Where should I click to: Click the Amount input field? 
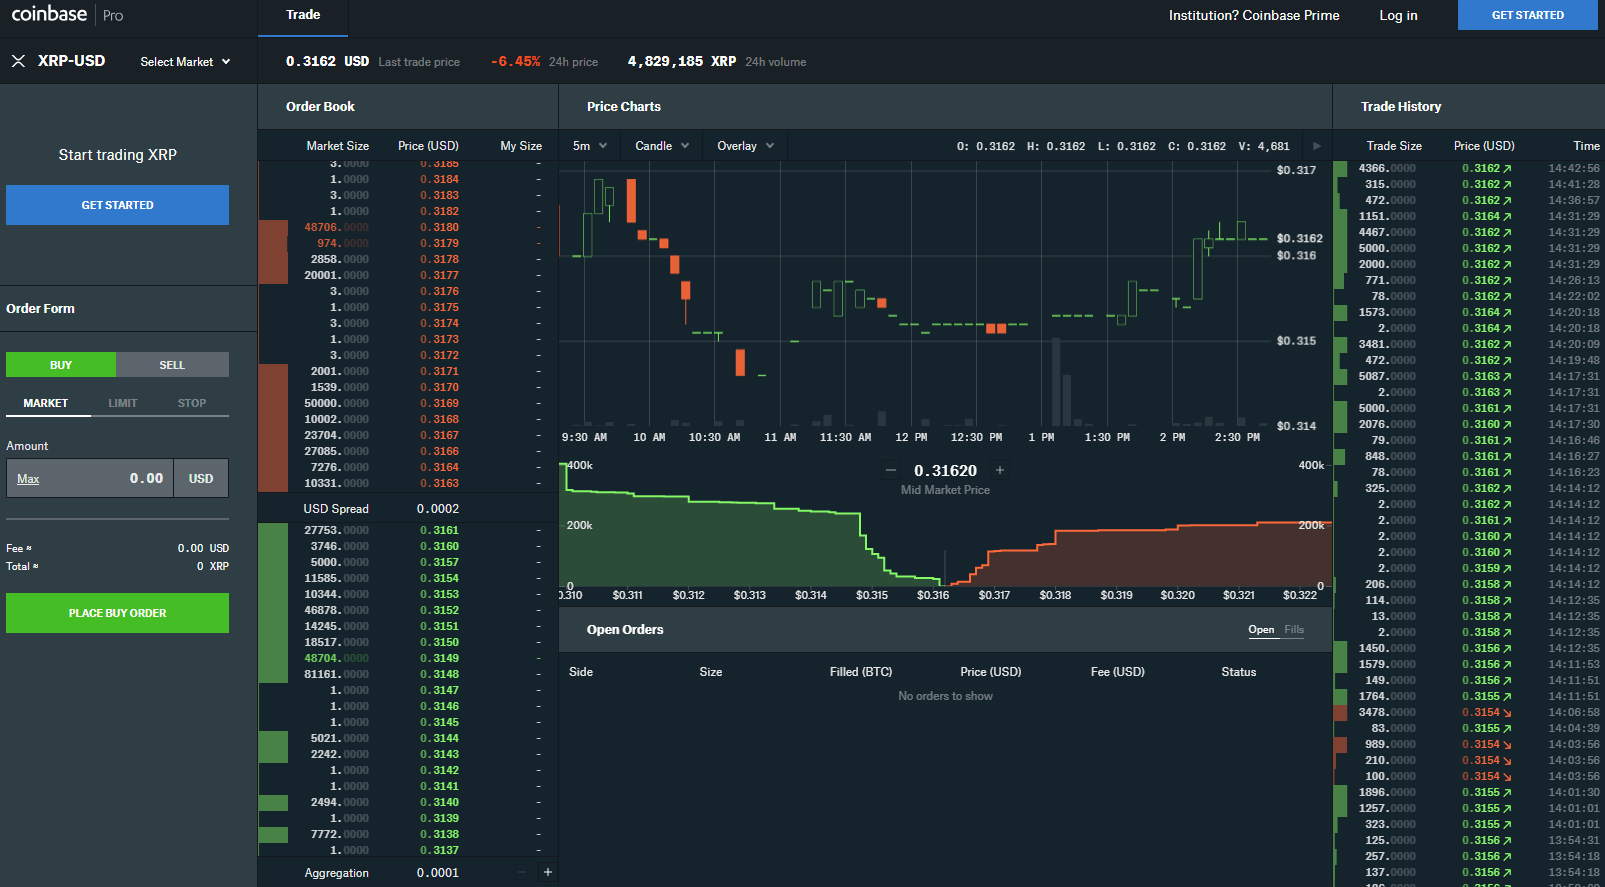pos(91,478)
